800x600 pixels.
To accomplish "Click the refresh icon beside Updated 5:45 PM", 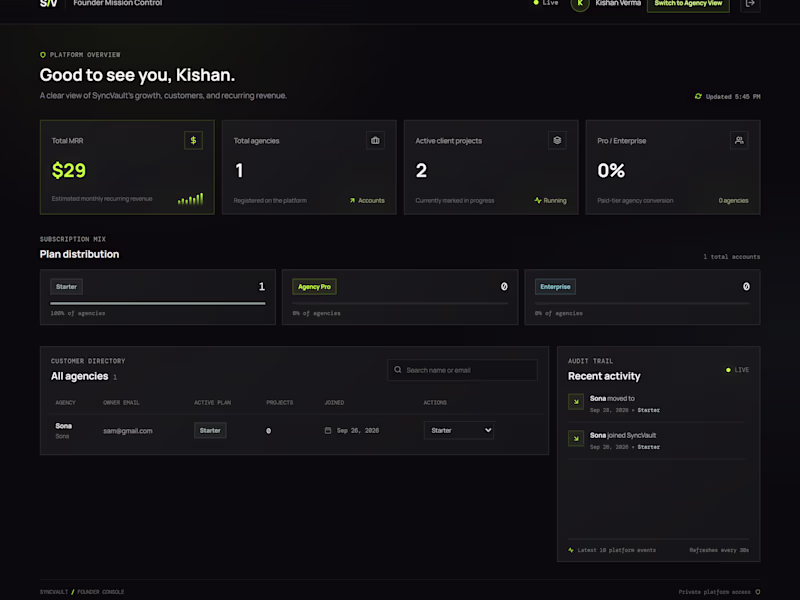I will pos(698,96).
